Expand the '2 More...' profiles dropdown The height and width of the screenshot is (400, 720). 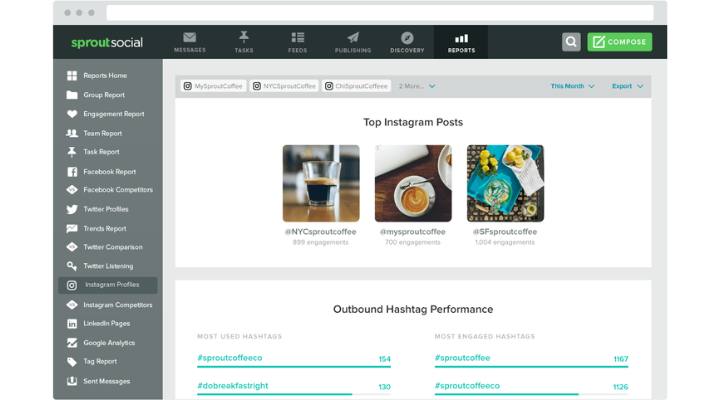tap(417, 86)
